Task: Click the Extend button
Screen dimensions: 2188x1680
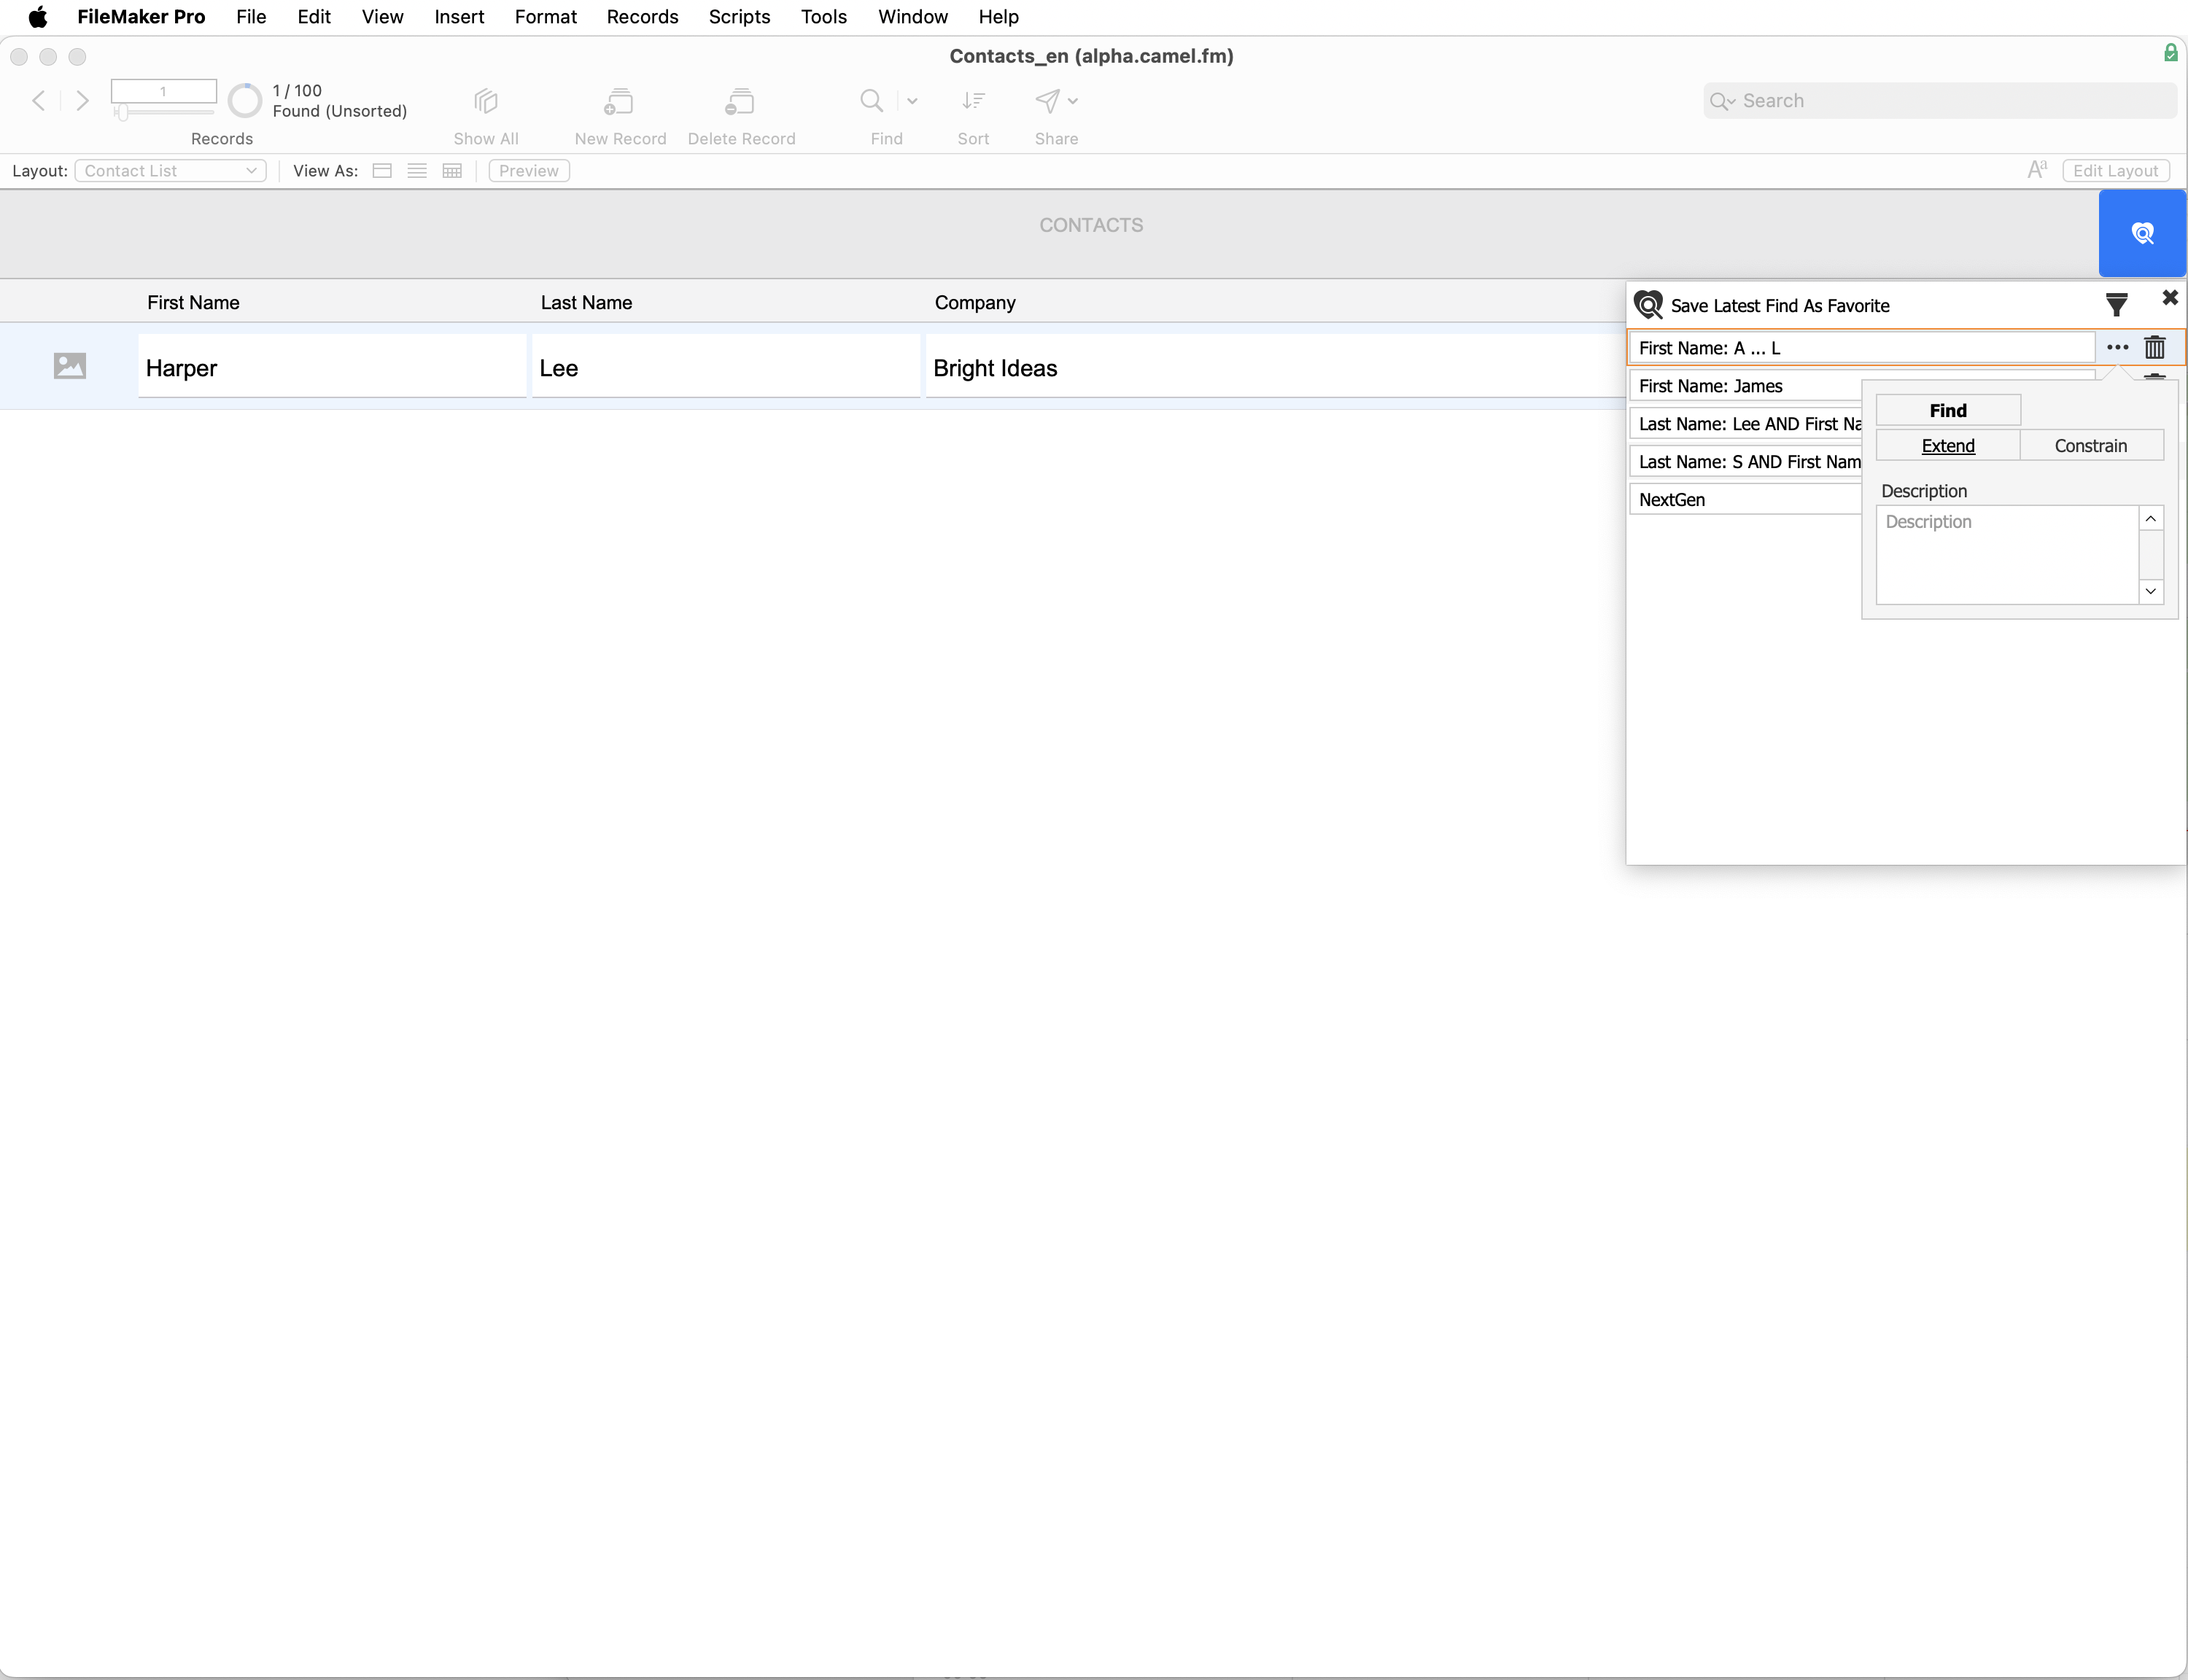Action: click(x=1948, y=446)
